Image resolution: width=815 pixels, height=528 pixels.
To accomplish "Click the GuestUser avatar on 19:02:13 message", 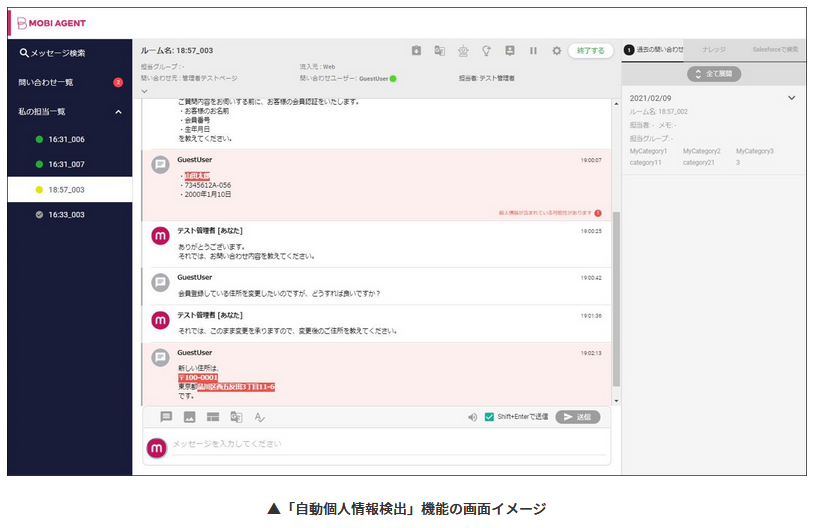I will pyautogui.click(x=161, y=358).
